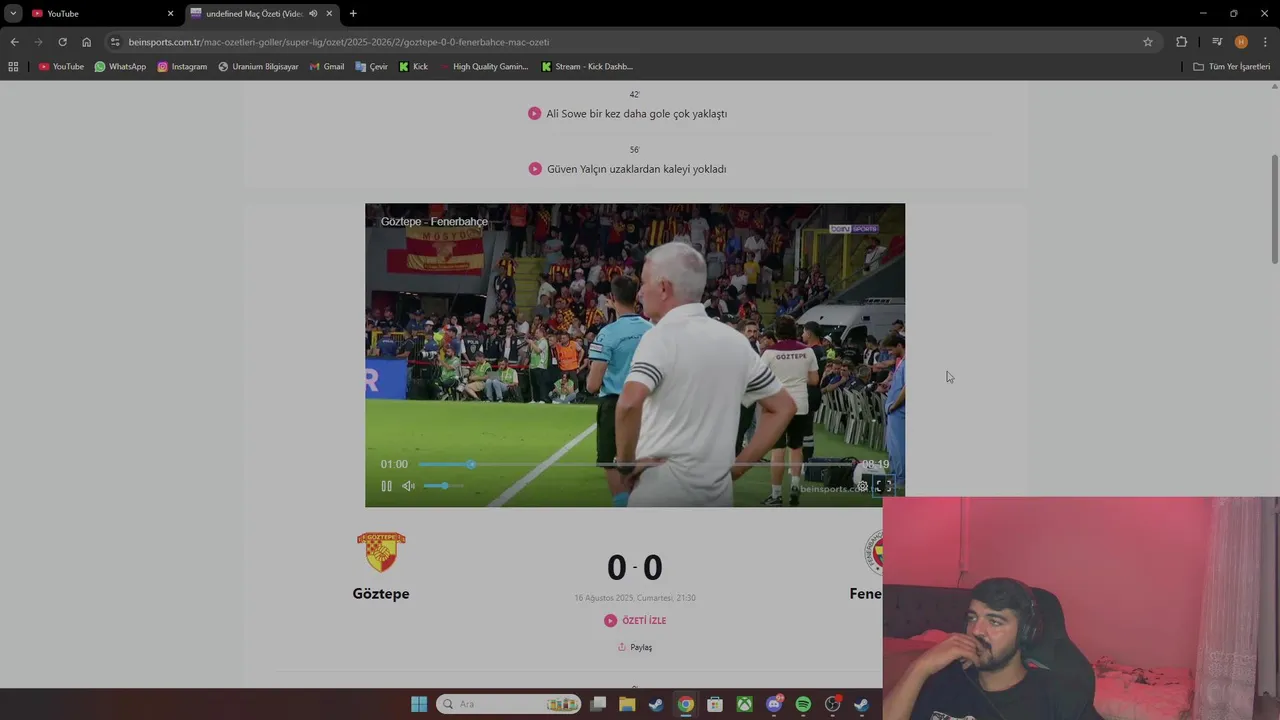The height and width of the screenshot is (720, 1280).
Task: Open Google Chrome from the taskbar
Action: (x=685, y=704)
